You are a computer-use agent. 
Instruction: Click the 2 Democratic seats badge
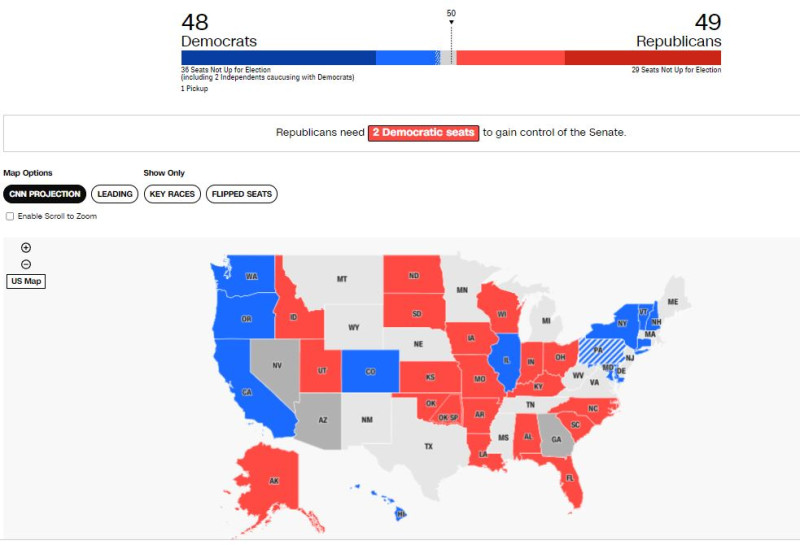[x=424, y=132]
